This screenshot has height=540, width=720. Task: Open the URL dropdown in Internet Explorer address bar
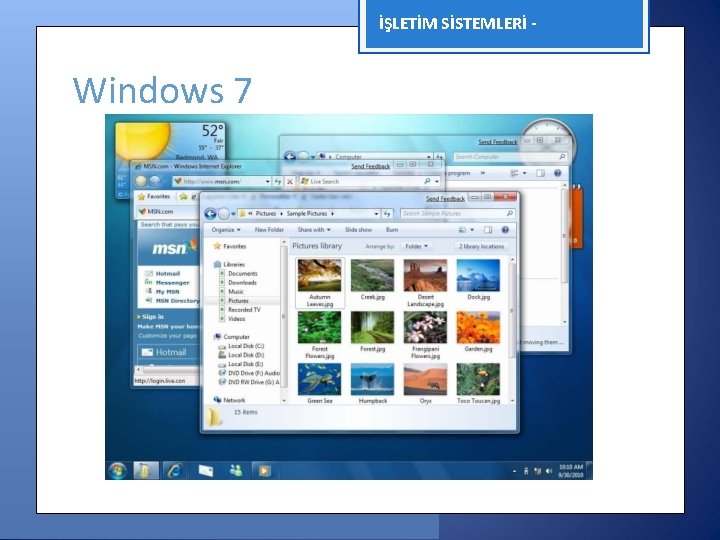click(x=268, y=181)
